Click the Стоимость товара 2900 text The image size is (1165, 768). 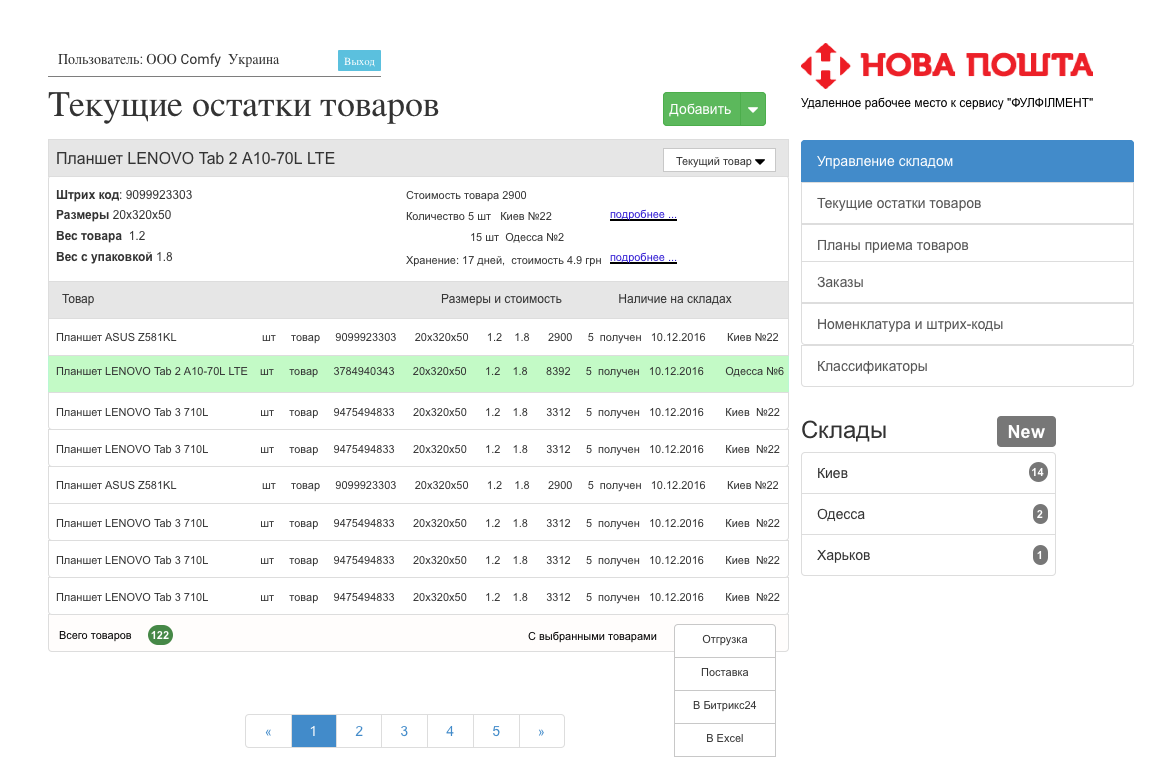(x=466, y=195)
